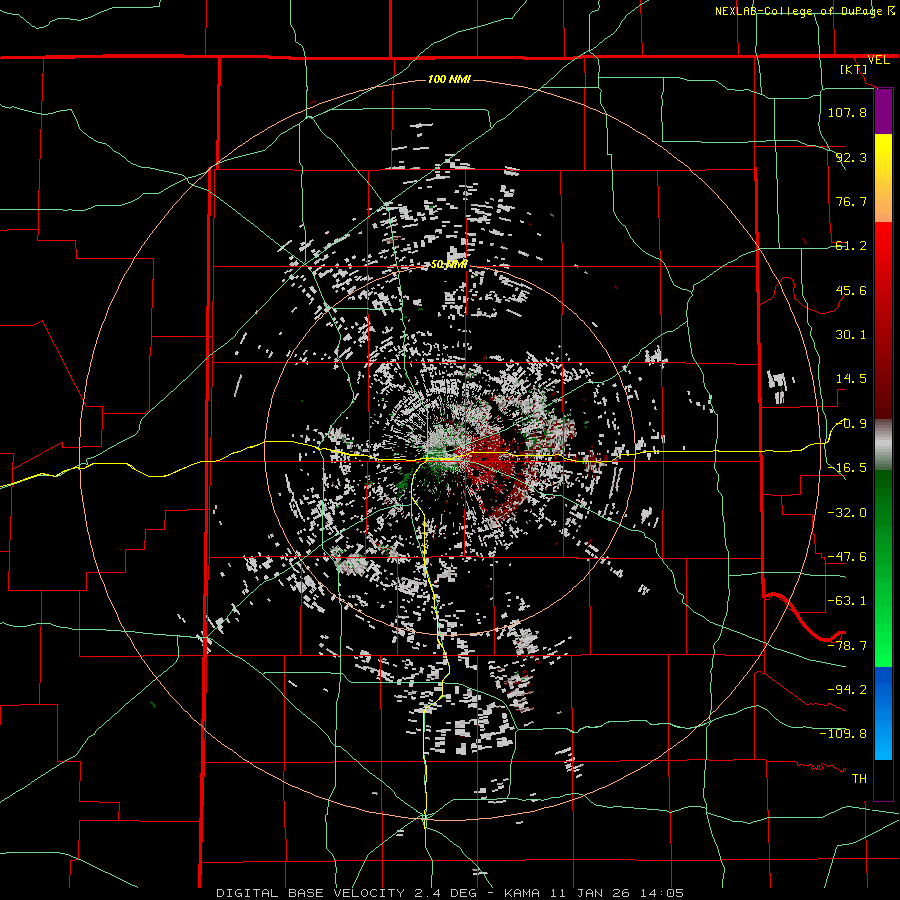Click the [KT] units label
Image resolution: width=900 pixels, height=900 pixels.
(854, 69)
